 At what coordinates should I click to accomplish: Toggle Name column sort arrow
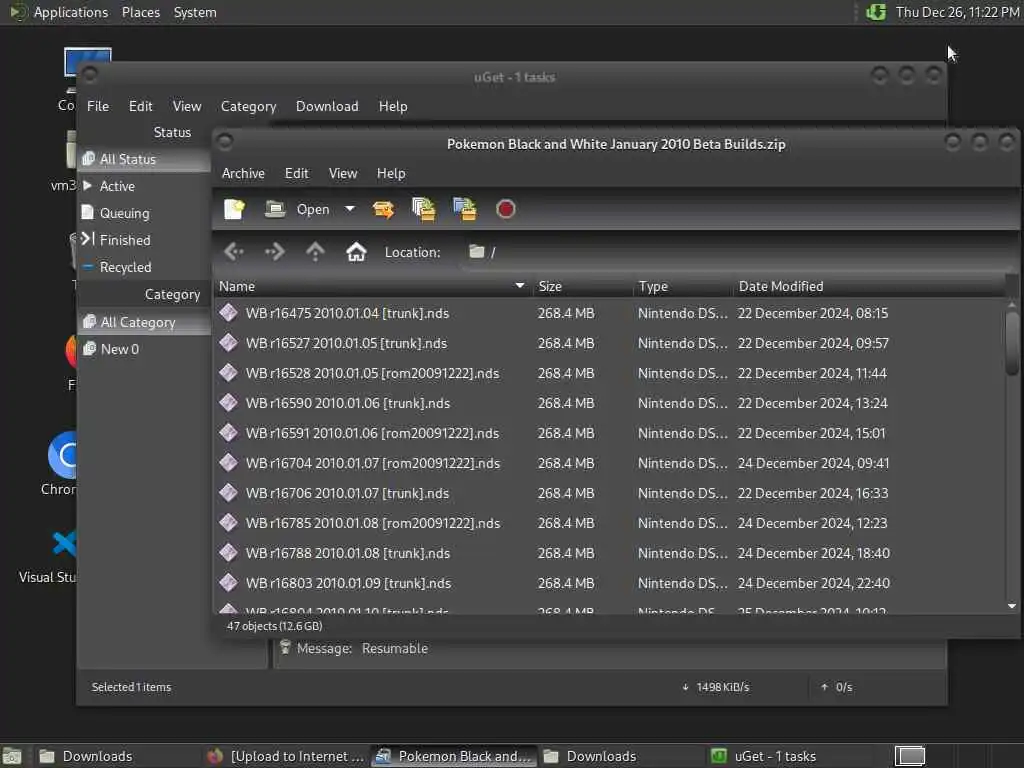[520, 286]
